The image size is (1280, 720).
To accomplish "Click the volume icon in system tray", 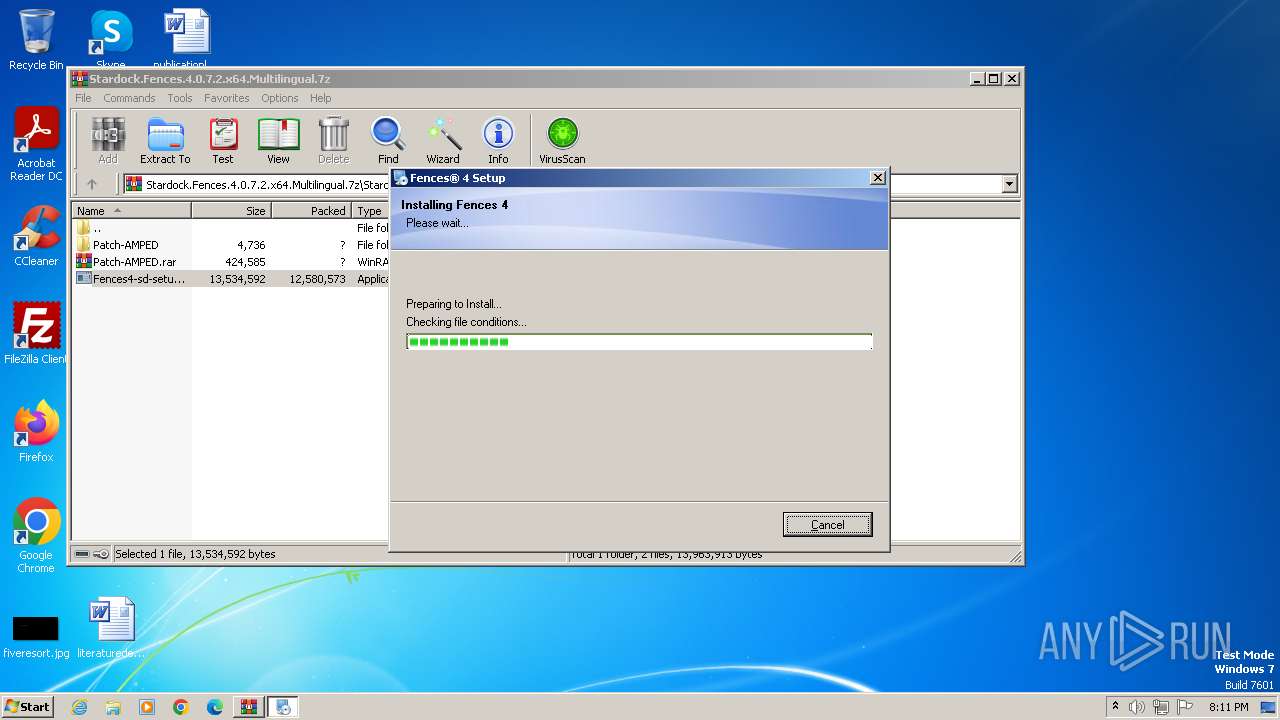I will [x=1137, y=707].
